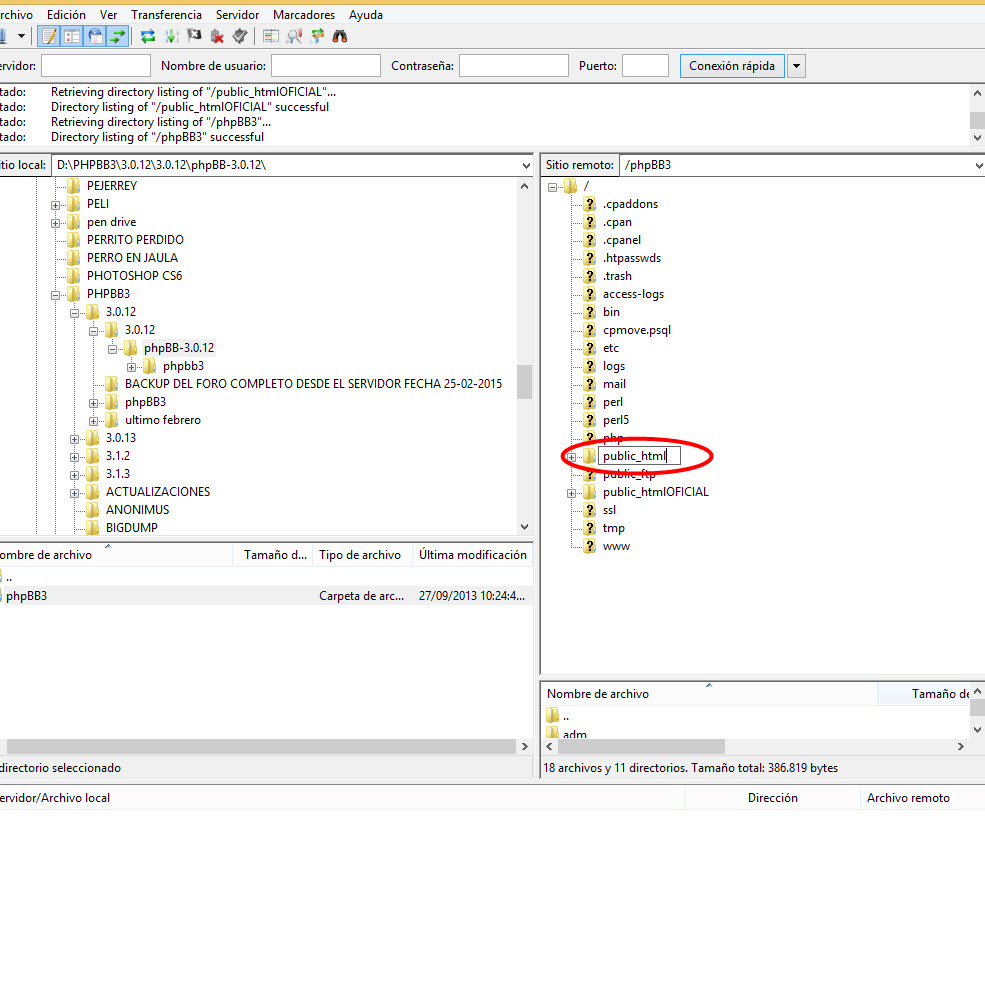Expand the 3.0.13 local folder
This screenshot has height=993, width=985.
75,438
